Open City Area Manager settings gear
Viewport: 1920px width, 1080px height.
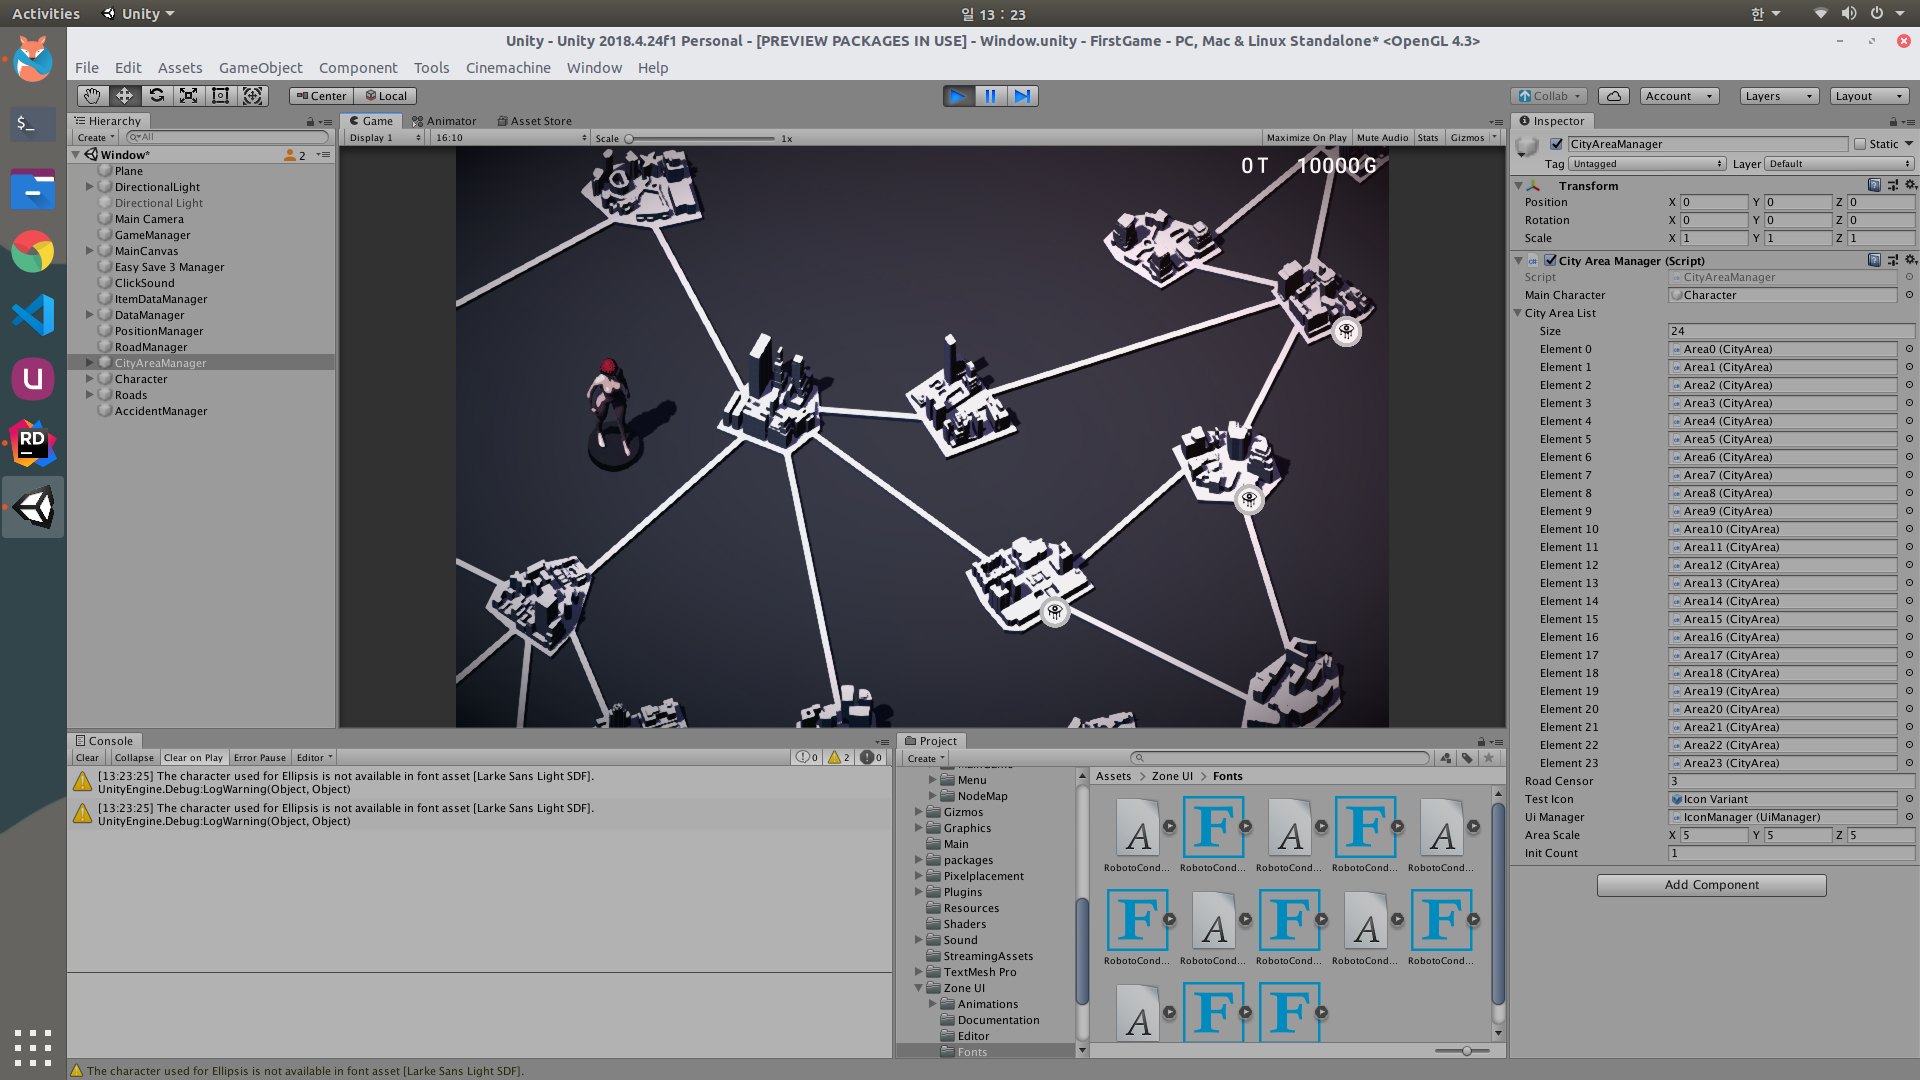coord(1911,260)
